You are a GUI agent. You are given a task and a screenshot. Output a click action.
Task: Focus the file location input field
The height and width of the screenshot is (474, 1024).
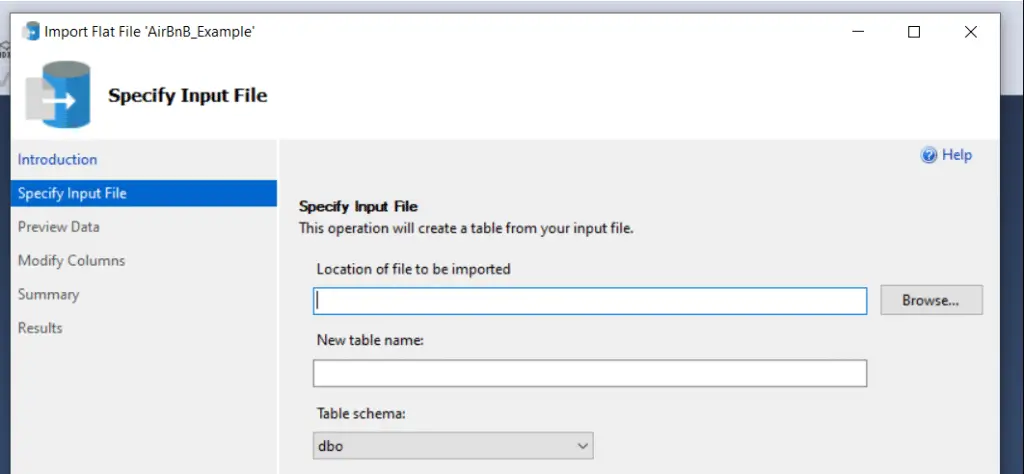point(590,301)
